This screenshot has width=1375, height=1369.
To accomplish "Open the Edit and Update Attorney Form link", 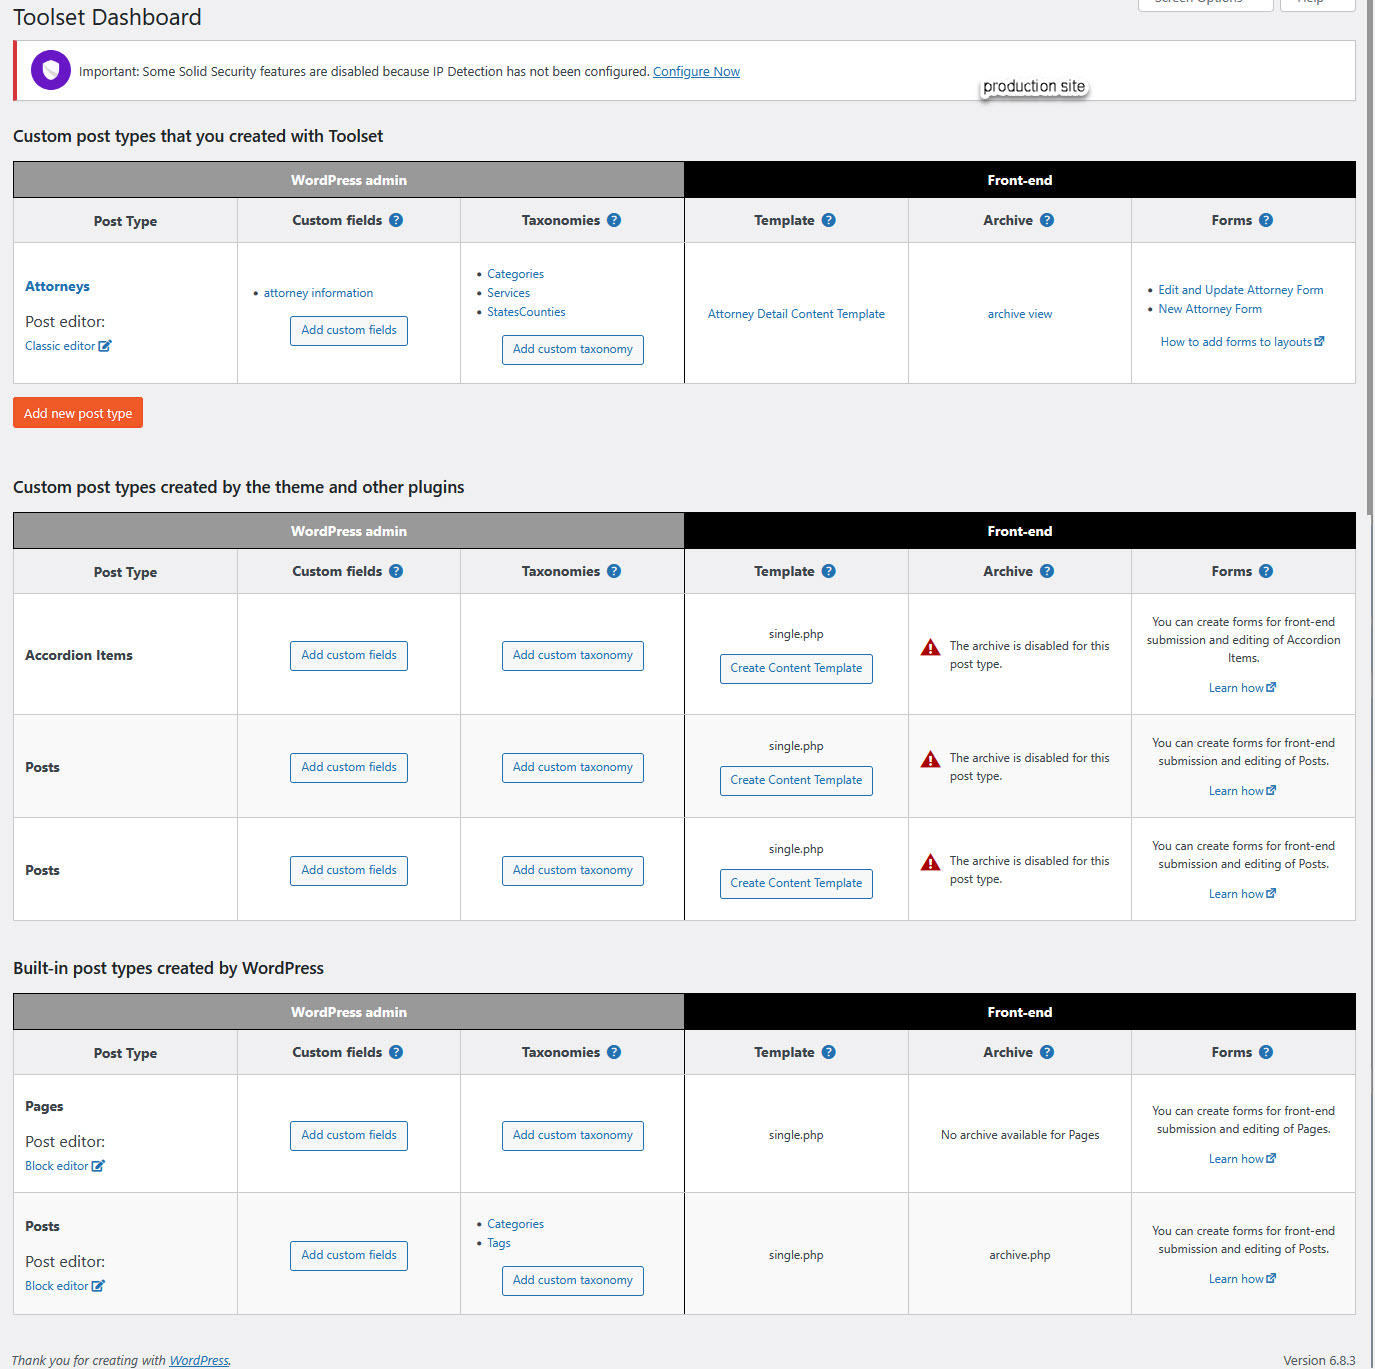I will [x=1240, y=290].
